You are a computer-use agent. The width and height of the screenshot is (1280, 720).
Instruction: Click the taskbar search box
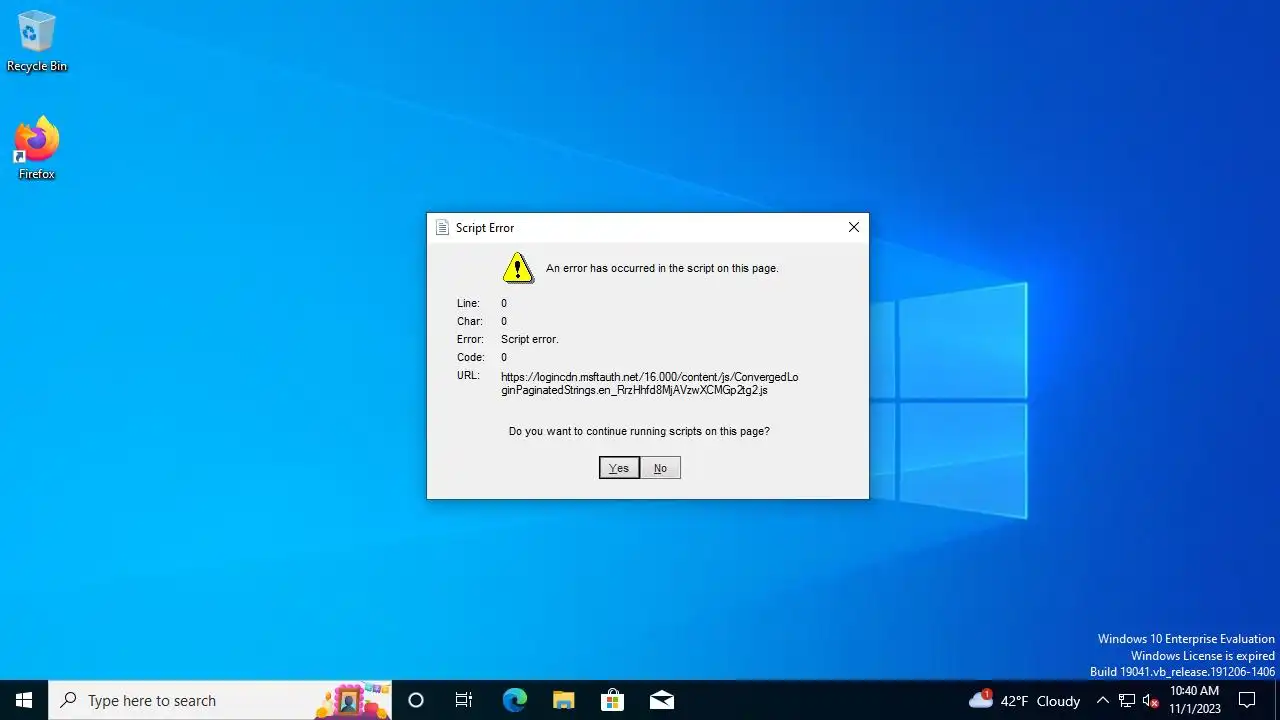pyautogui.click(x=220, y=700)
